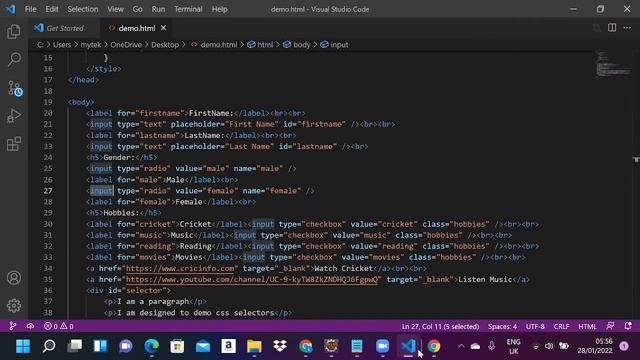Open the Widgets taskbar icon

[100, 346]
